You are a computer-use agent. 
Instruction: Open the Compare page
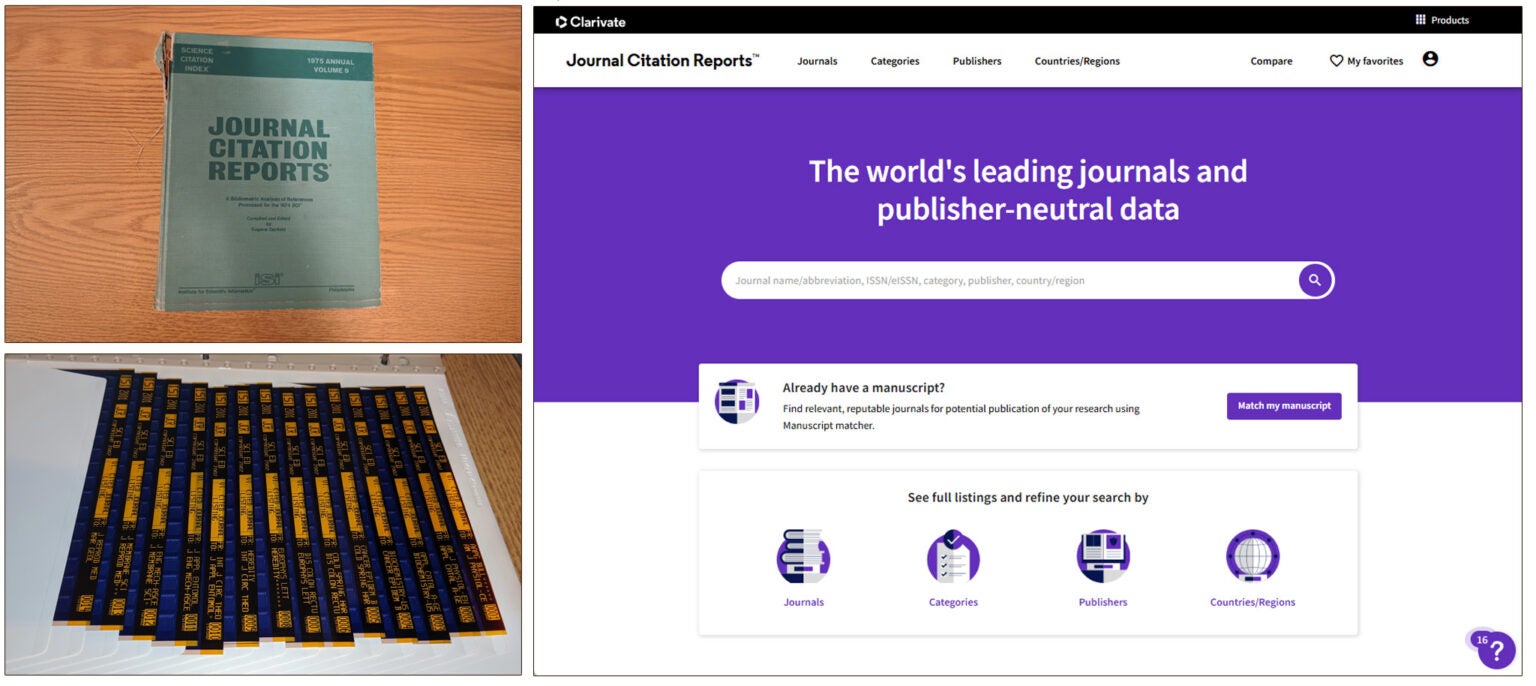point(1270,61)
